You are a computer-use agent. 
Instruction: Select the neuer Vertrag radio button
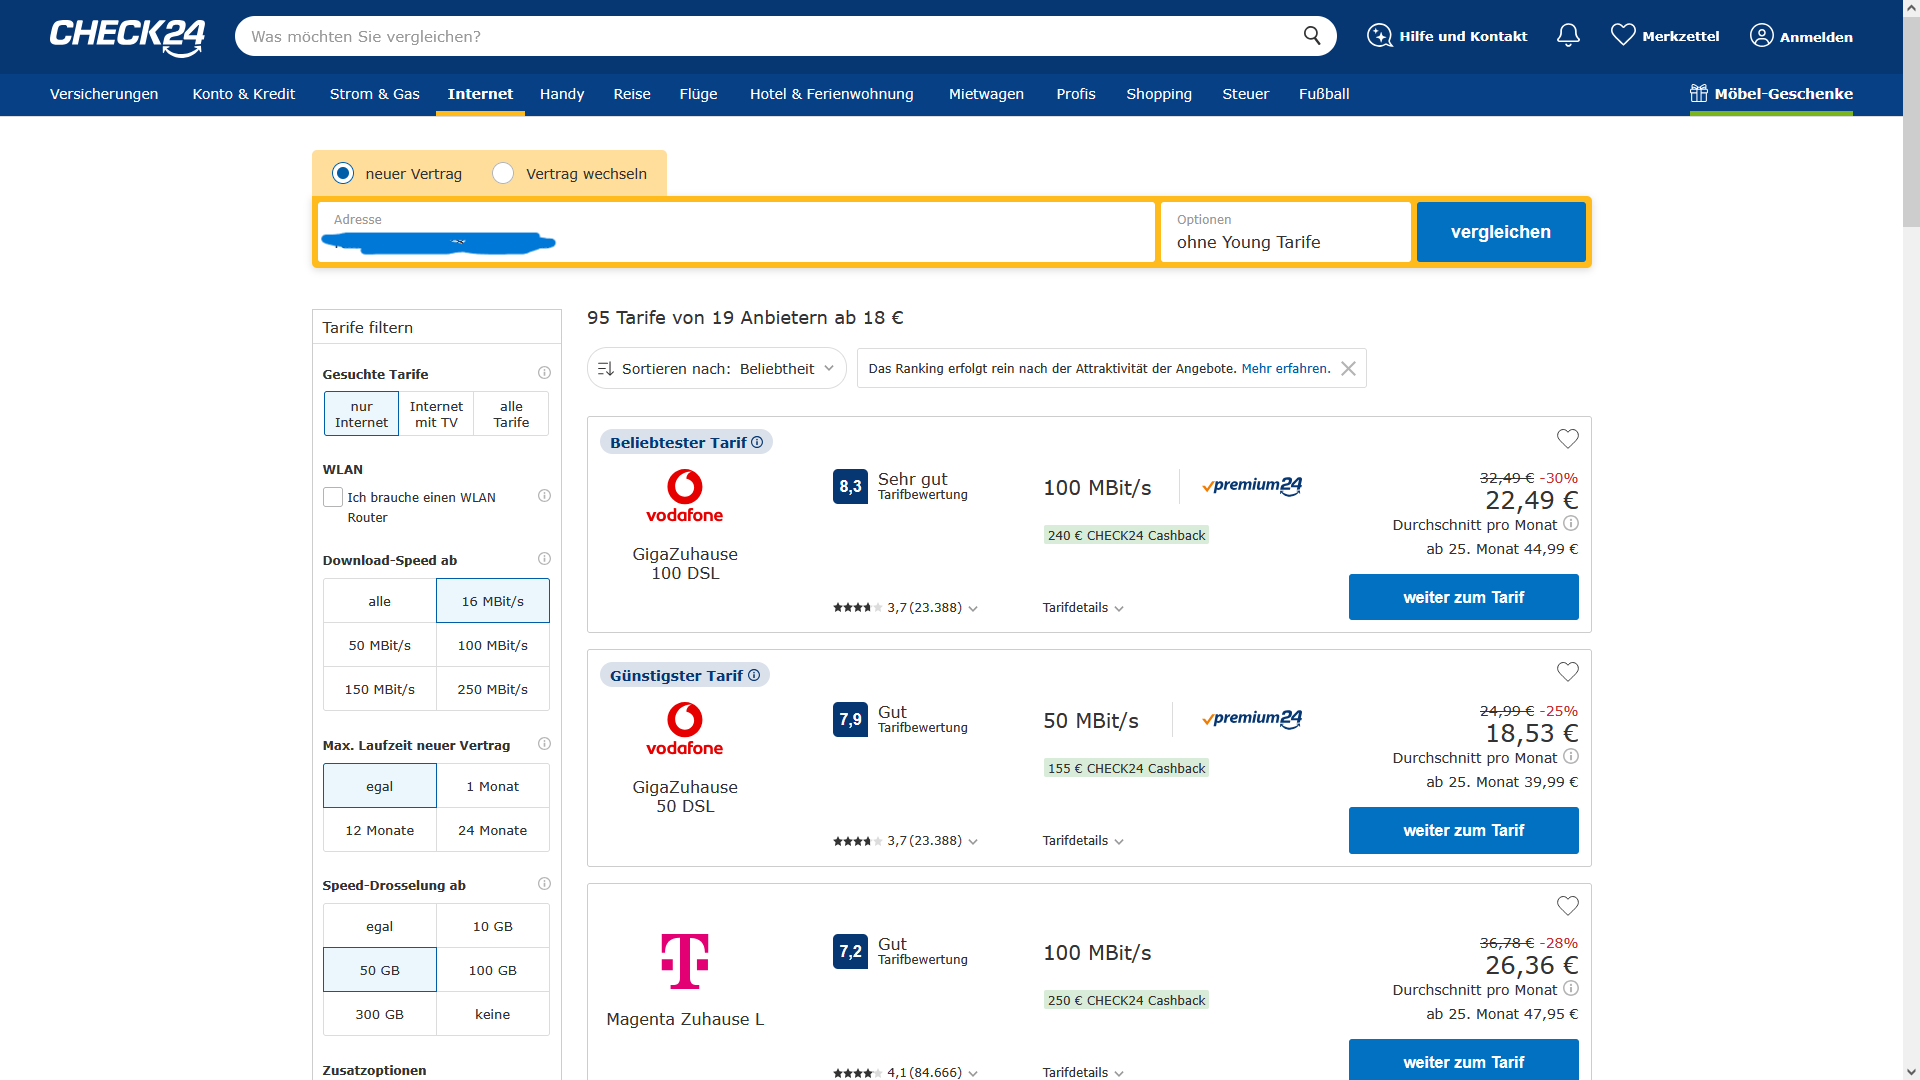click(343, 173)
